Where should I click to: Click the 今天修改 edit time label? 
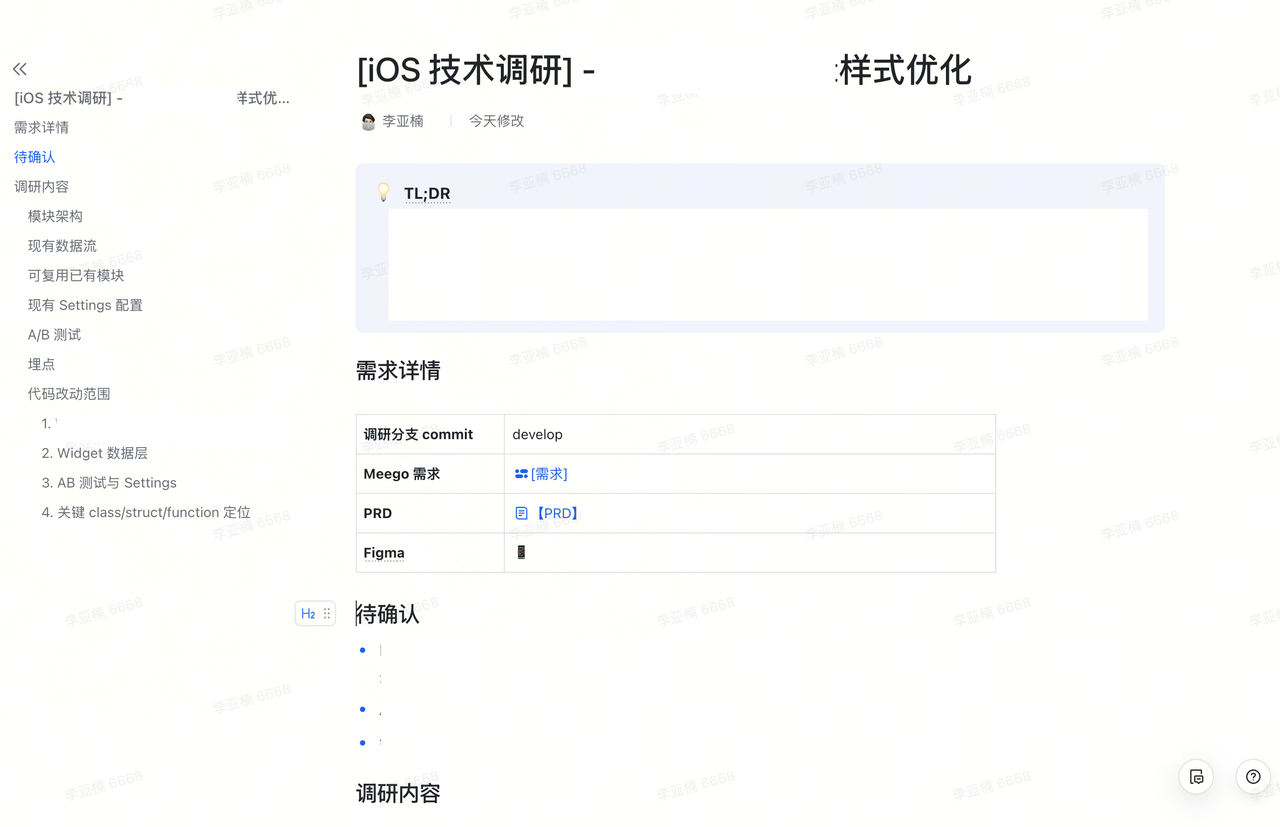pos(497,121)
